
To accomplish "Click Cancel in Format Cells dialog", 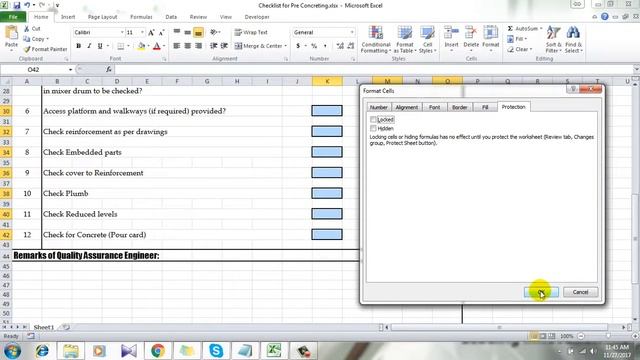I will 580,292.
